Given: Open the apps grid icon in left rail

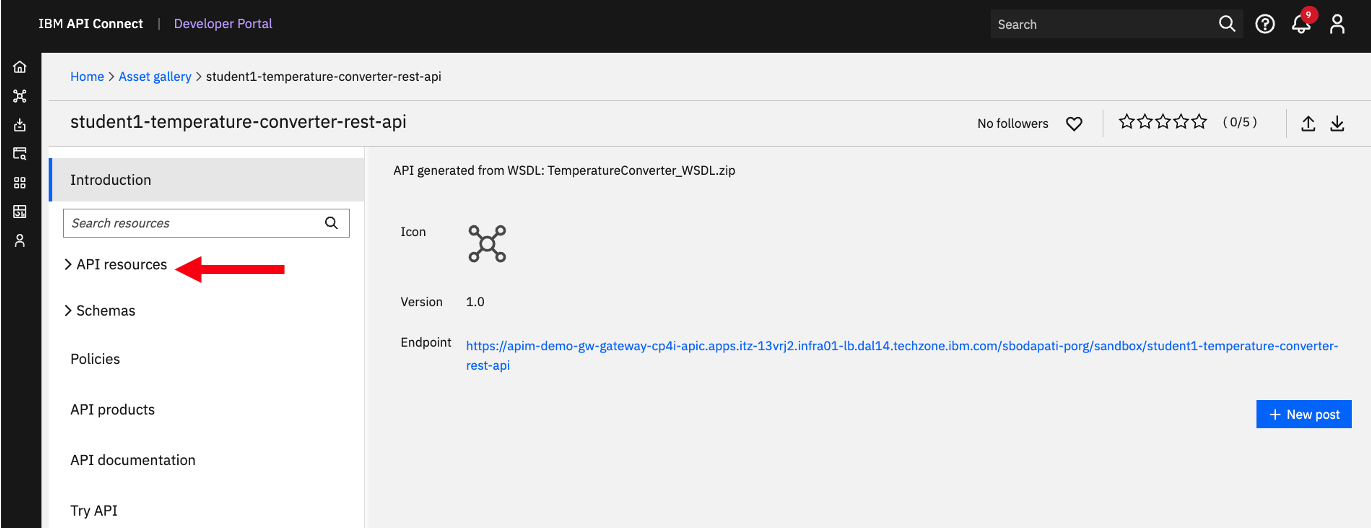Looking at the screenshot, I should point(20,183).
